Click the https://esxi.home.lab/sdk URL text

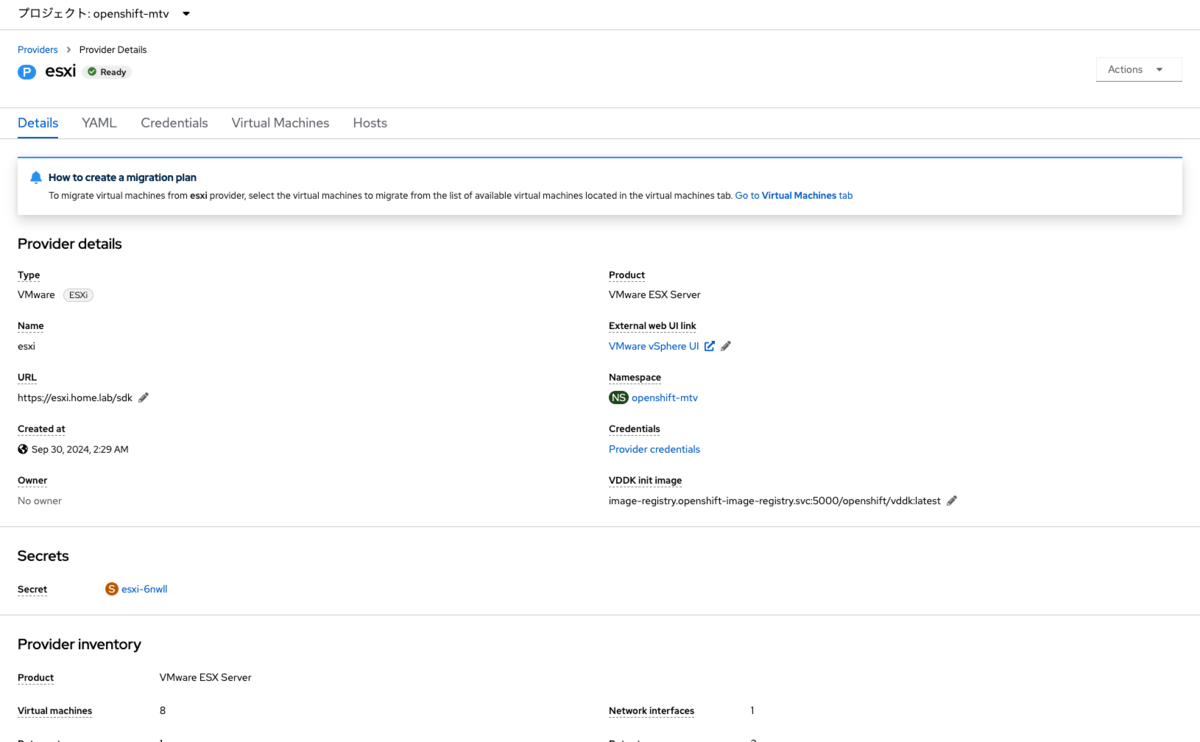(x=75, y=397)
